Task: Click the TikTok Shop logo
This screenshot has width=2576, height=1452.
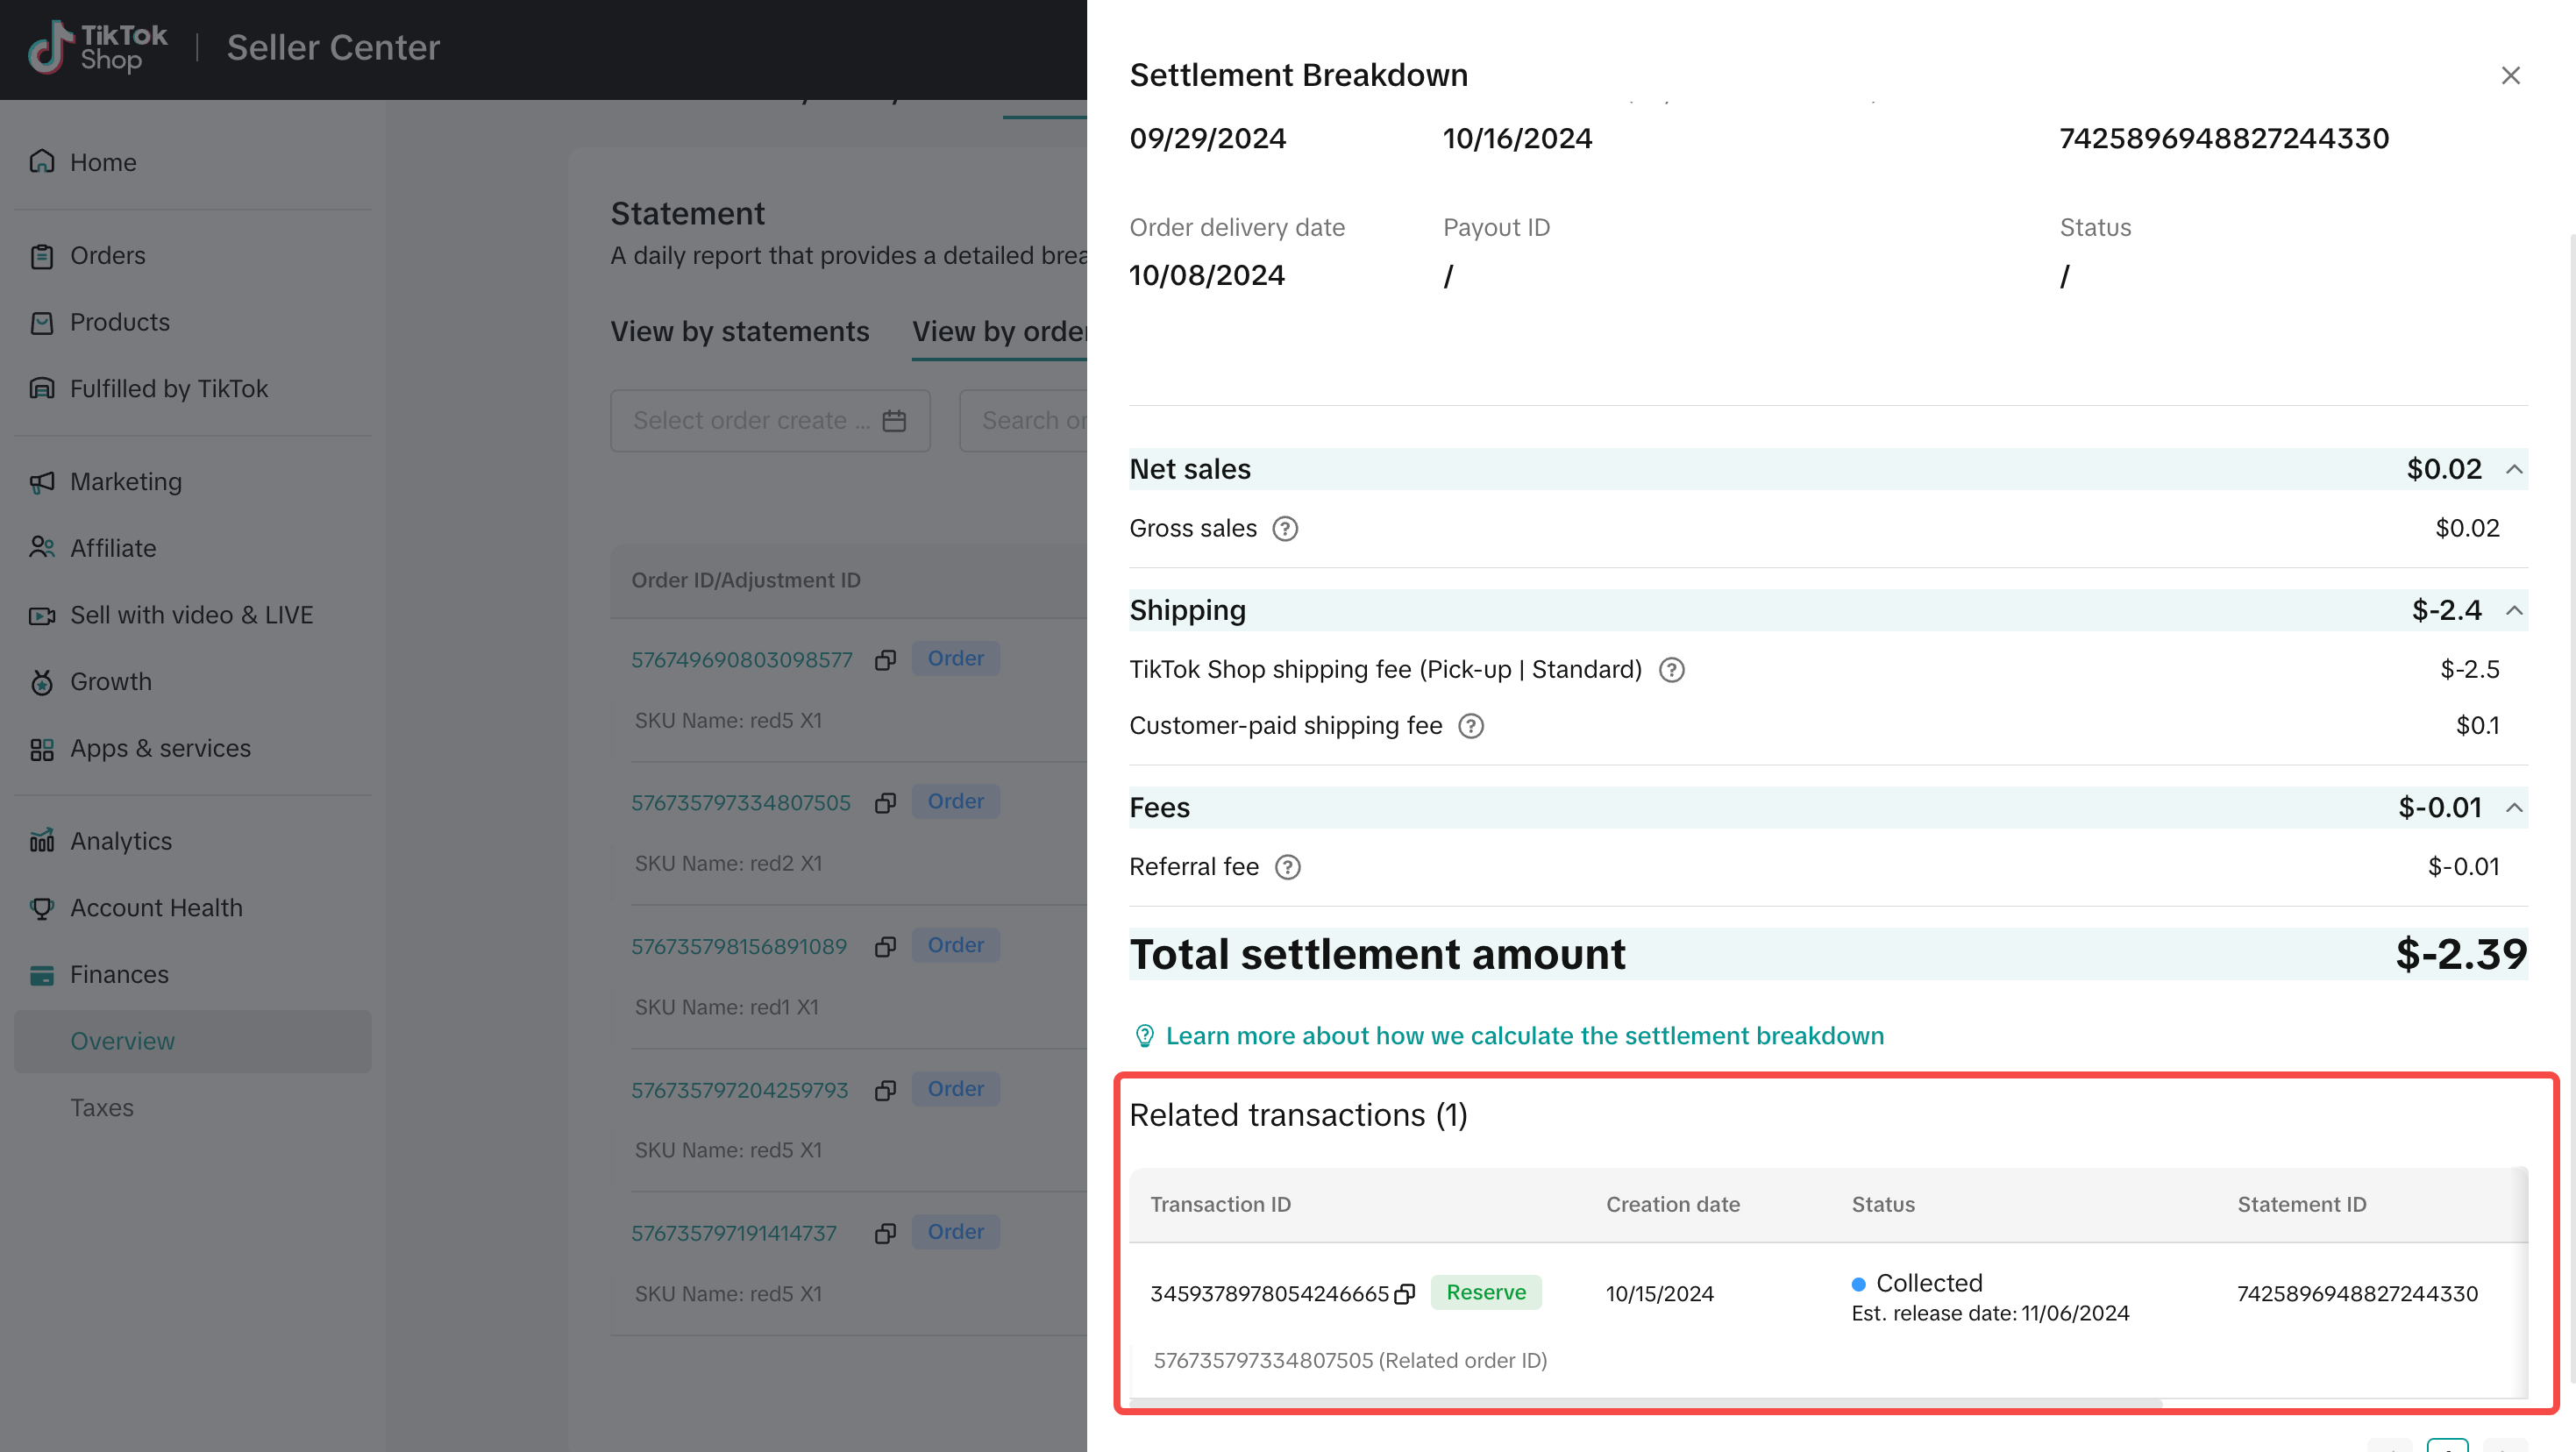Action: [x=97, y=48]
